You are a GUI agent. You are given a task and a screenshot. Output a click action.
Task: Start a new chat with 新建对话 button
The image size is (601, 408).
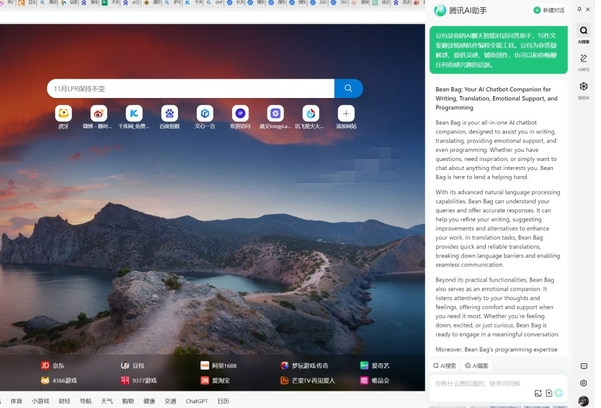pos(549,10)
